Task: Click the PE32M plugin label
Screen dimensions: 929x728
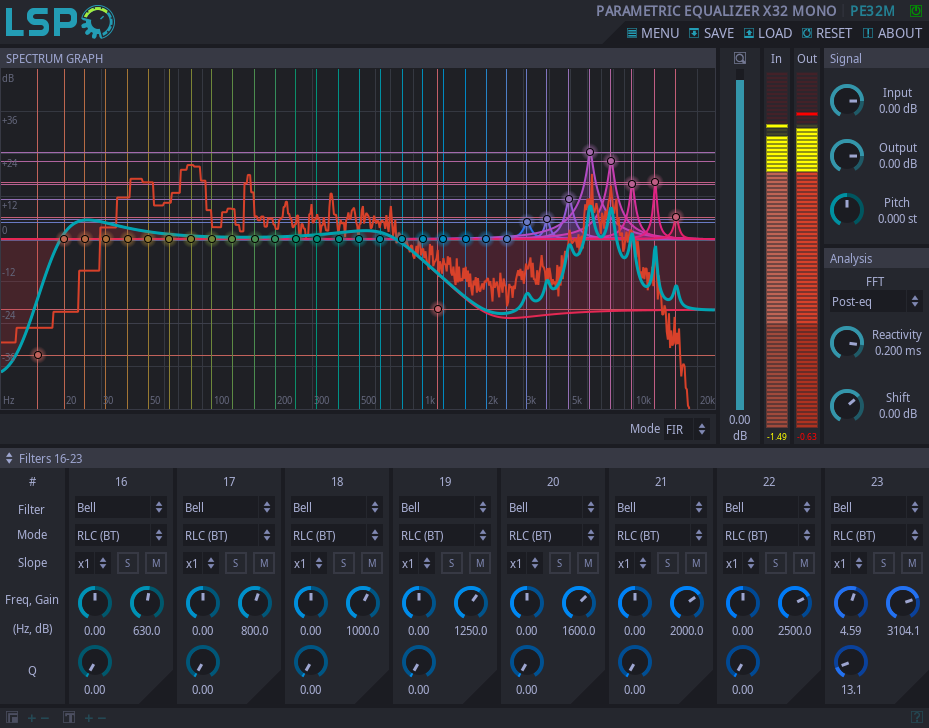Action: (x=872, y=11)
